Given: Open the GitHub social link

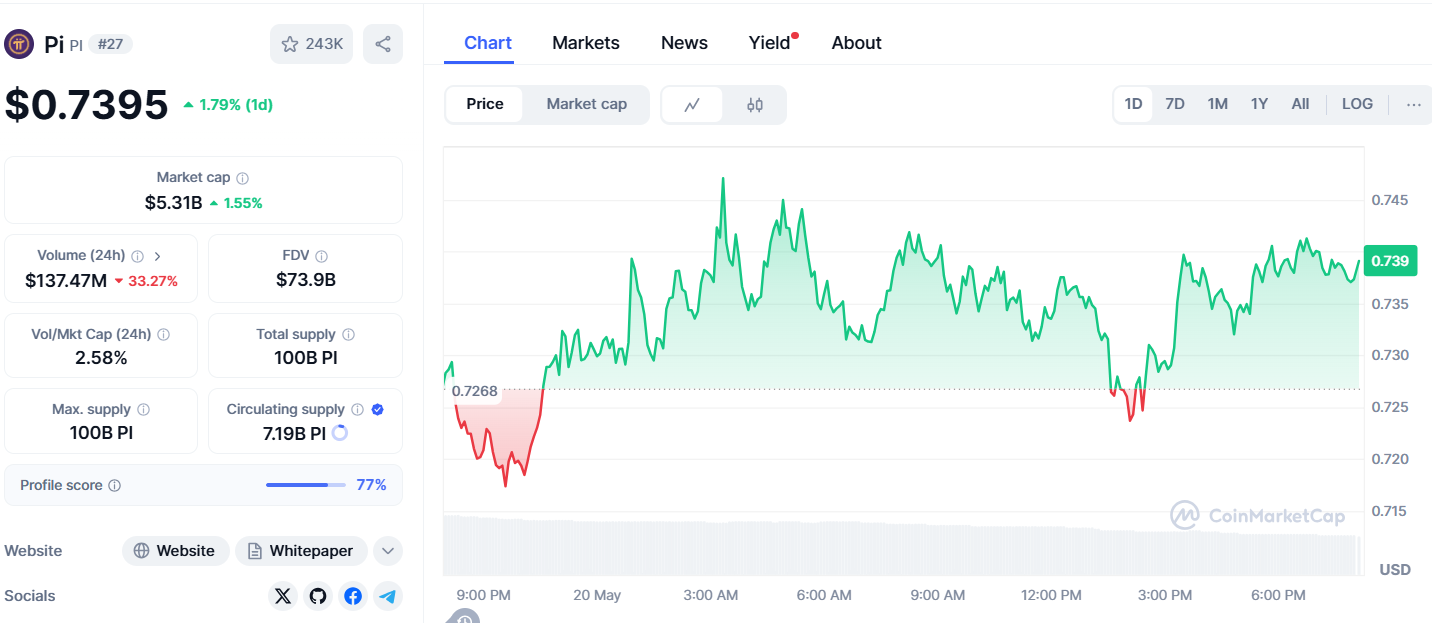Looking at the screenshot, I should [318, 596].
